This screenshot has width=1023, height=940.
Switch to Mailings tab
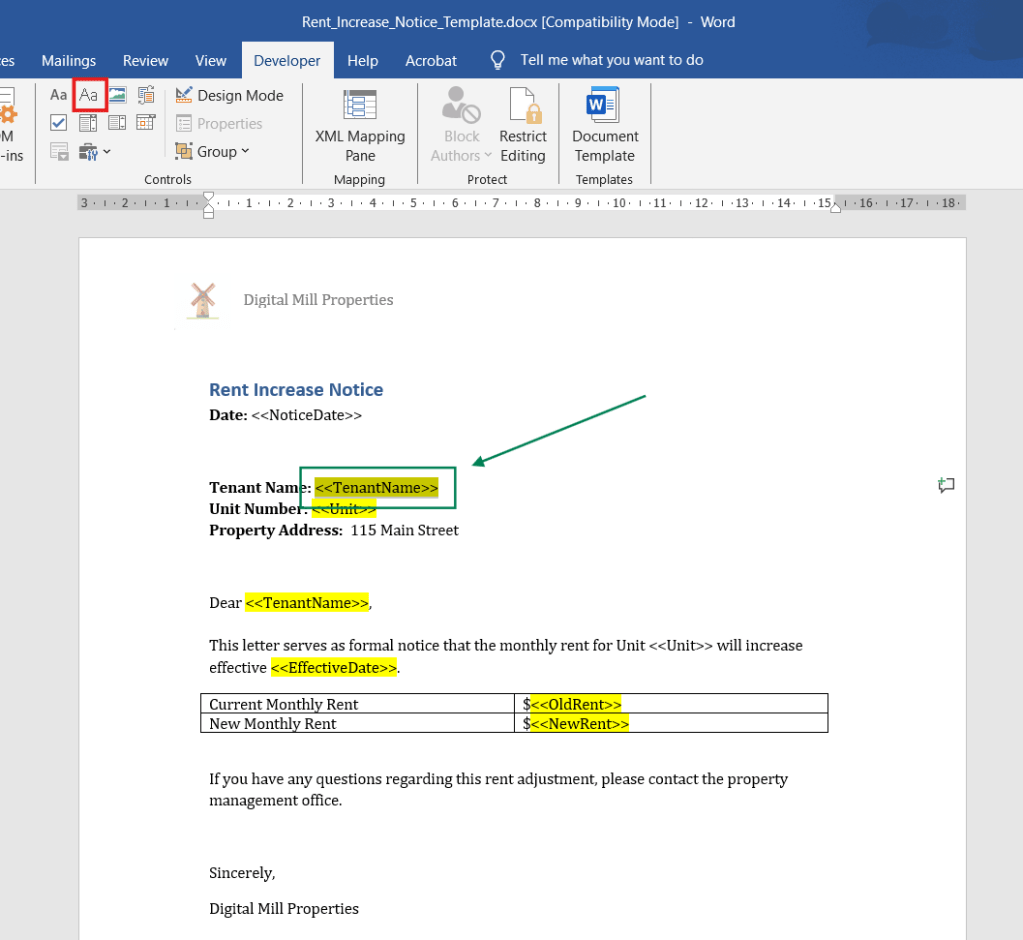tap(69, 61)
